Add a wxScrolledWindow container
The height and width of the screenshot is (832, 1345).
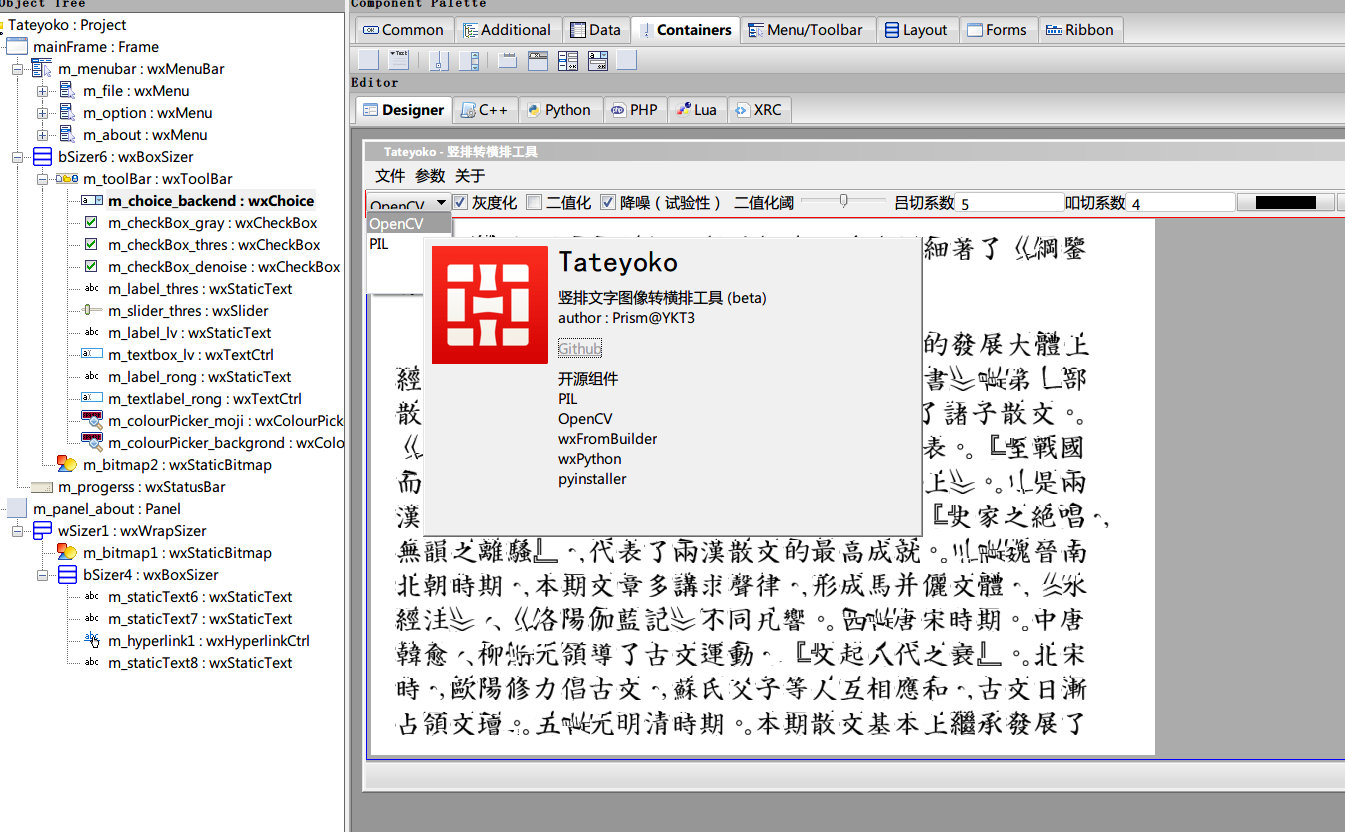tap(470, 61)
